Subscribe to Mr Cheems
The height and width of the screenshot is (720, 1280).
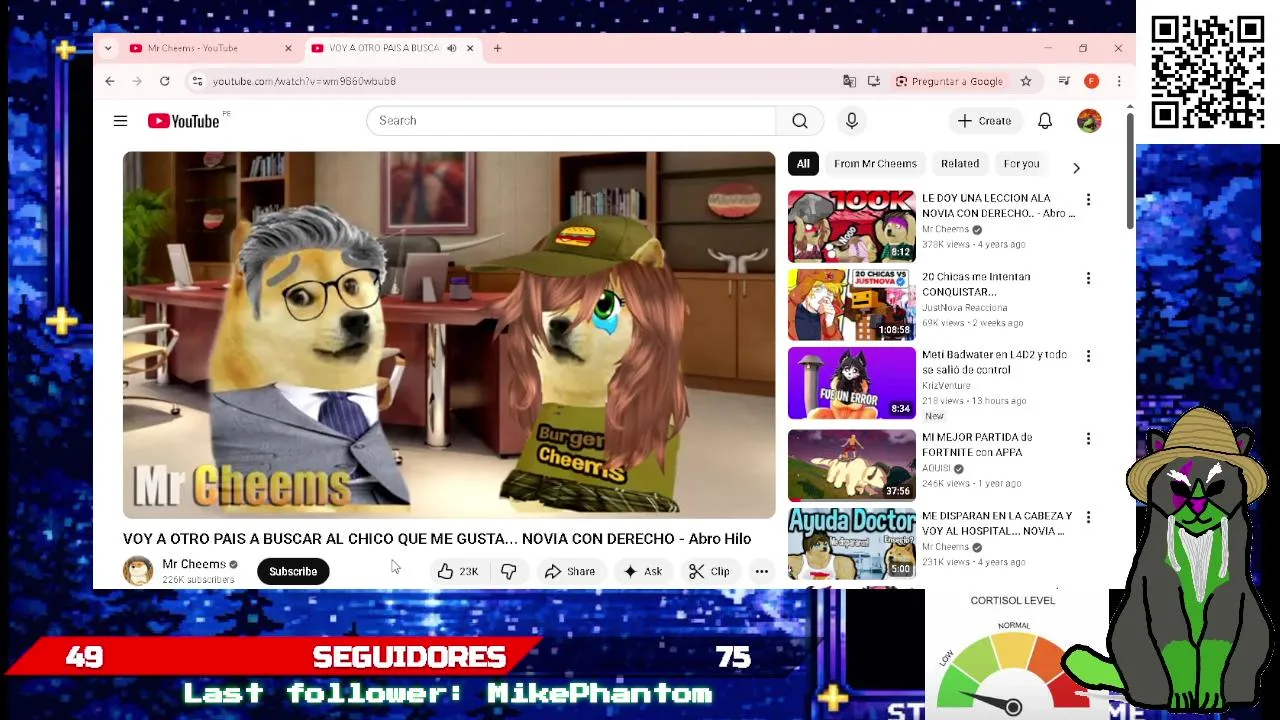[x=293, y=572]
